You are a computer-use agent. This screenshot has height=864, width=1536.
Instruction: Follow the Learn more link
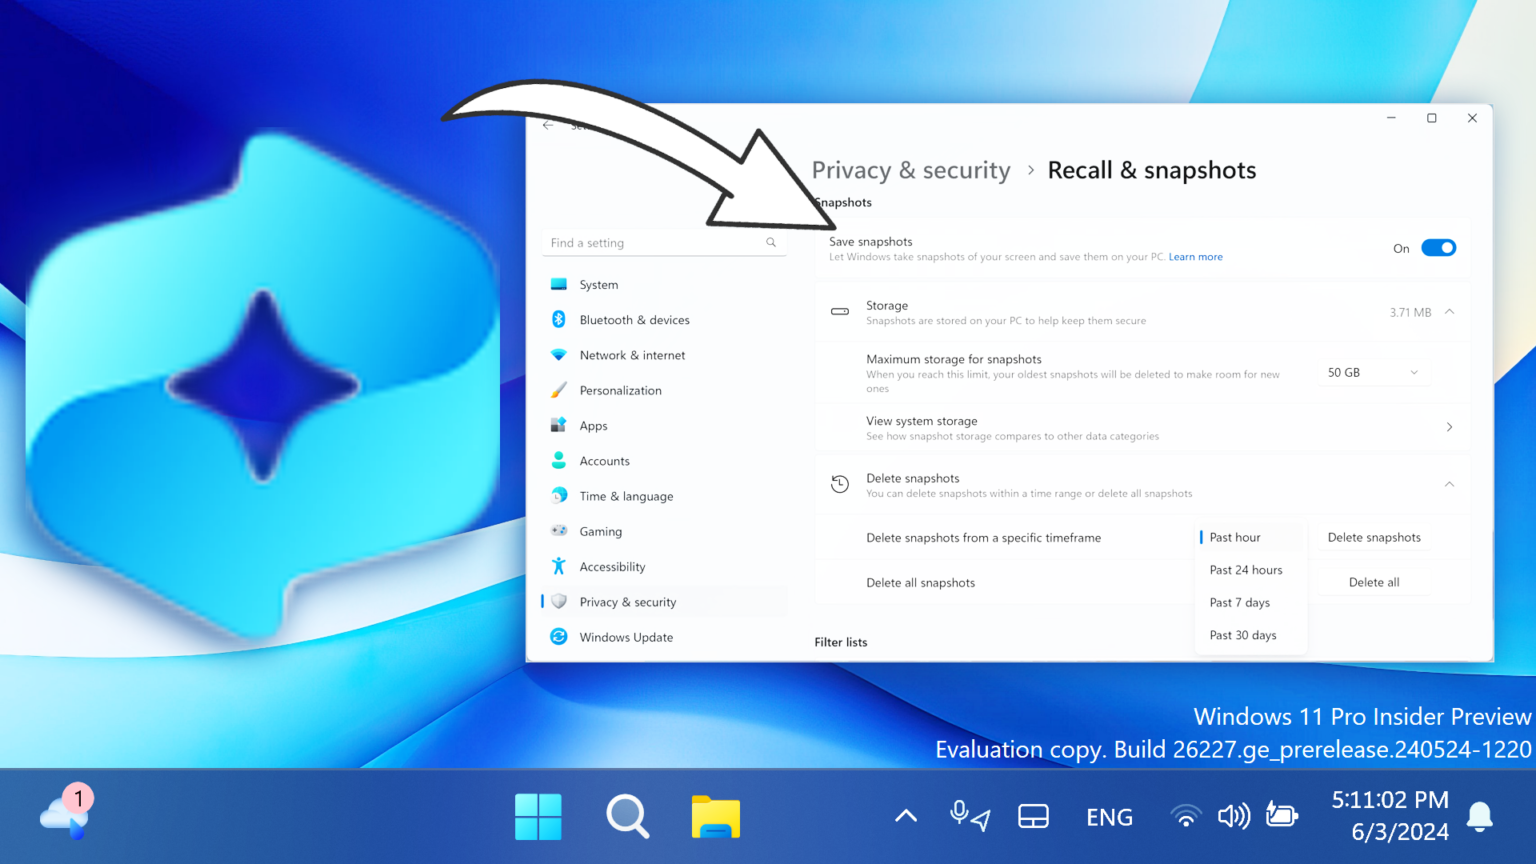pyautogui.click(x=1195, y=257)
